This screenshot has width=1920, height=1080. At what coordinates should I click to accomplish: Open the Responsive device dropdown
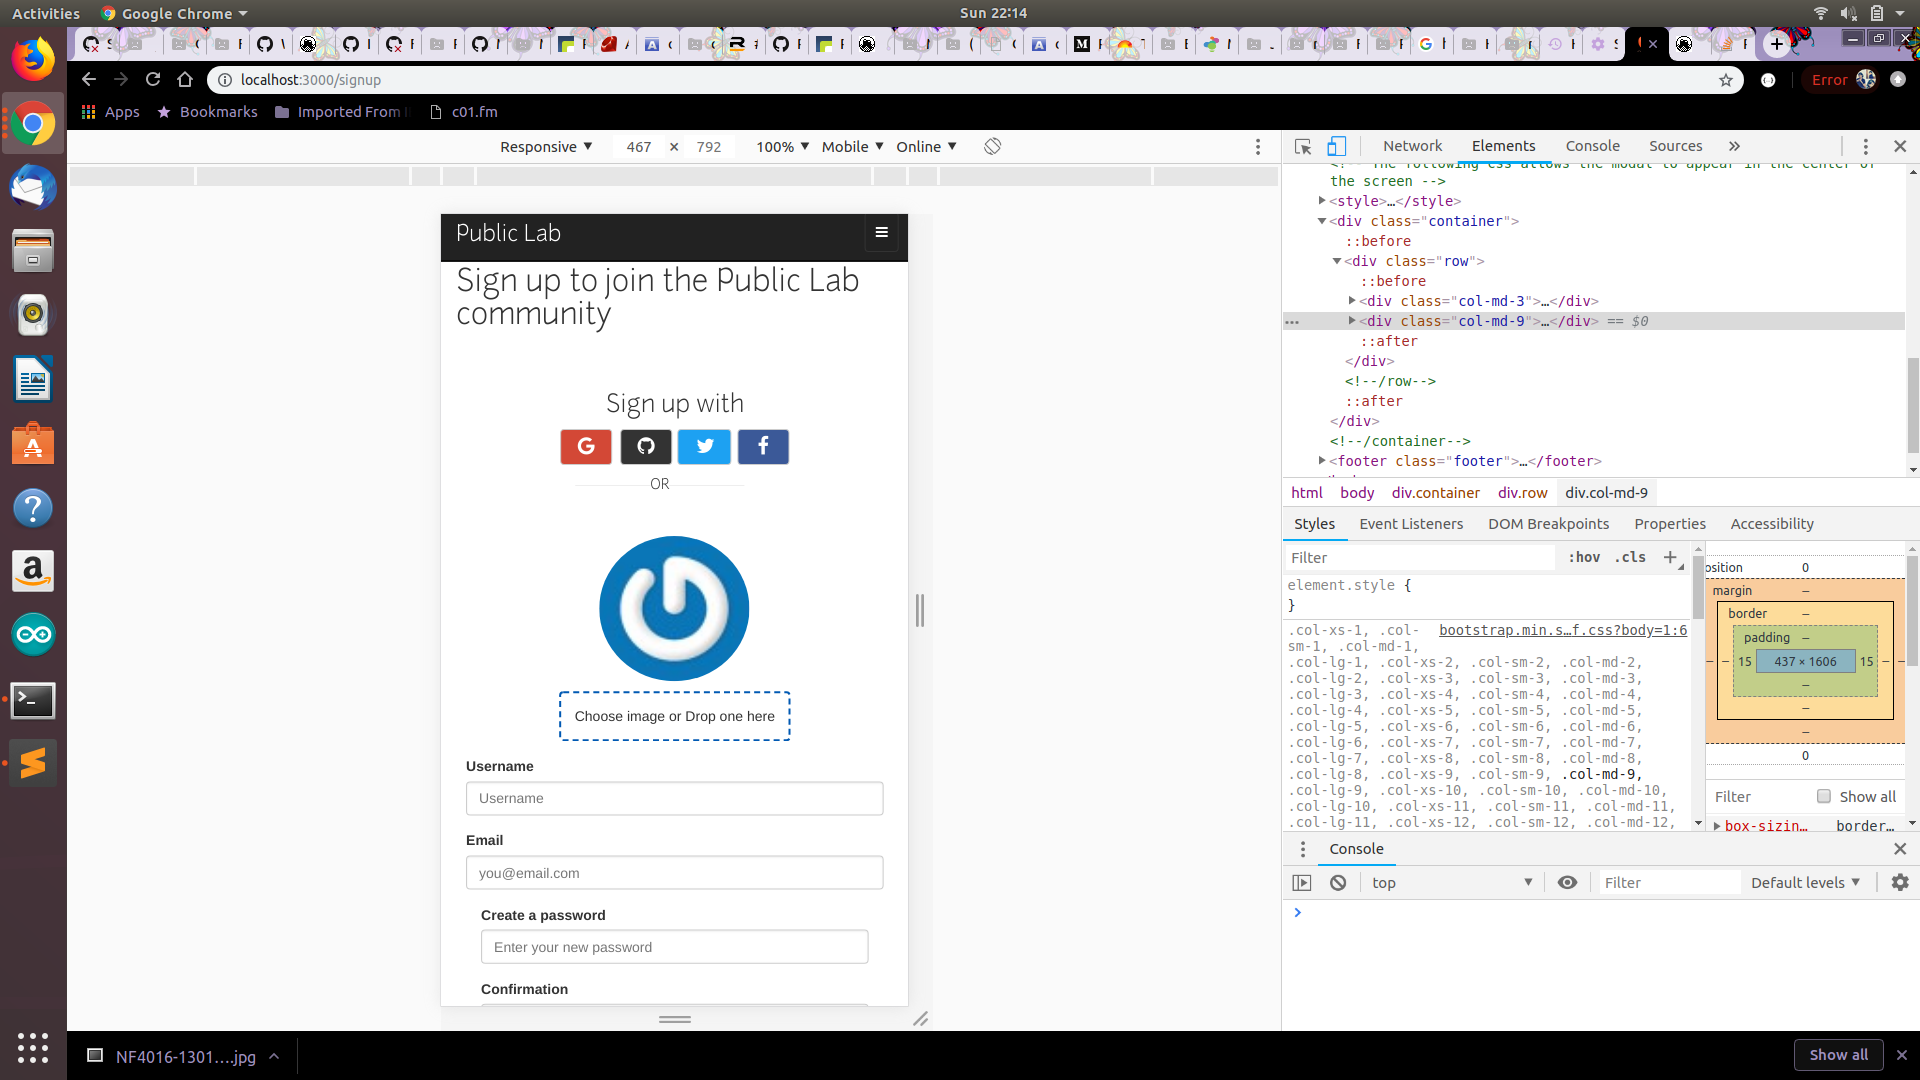(x=546, y=147)
